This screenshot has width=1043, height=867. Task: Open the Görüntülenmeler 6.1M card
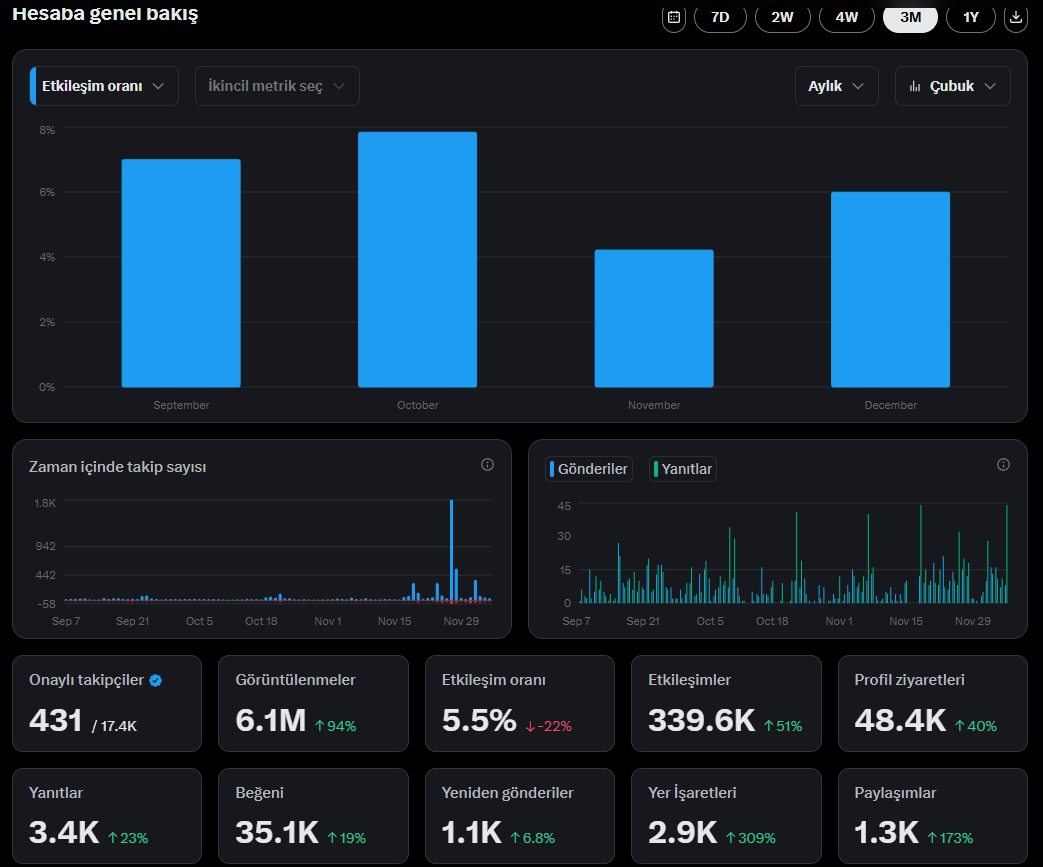[x=313, y=703]
